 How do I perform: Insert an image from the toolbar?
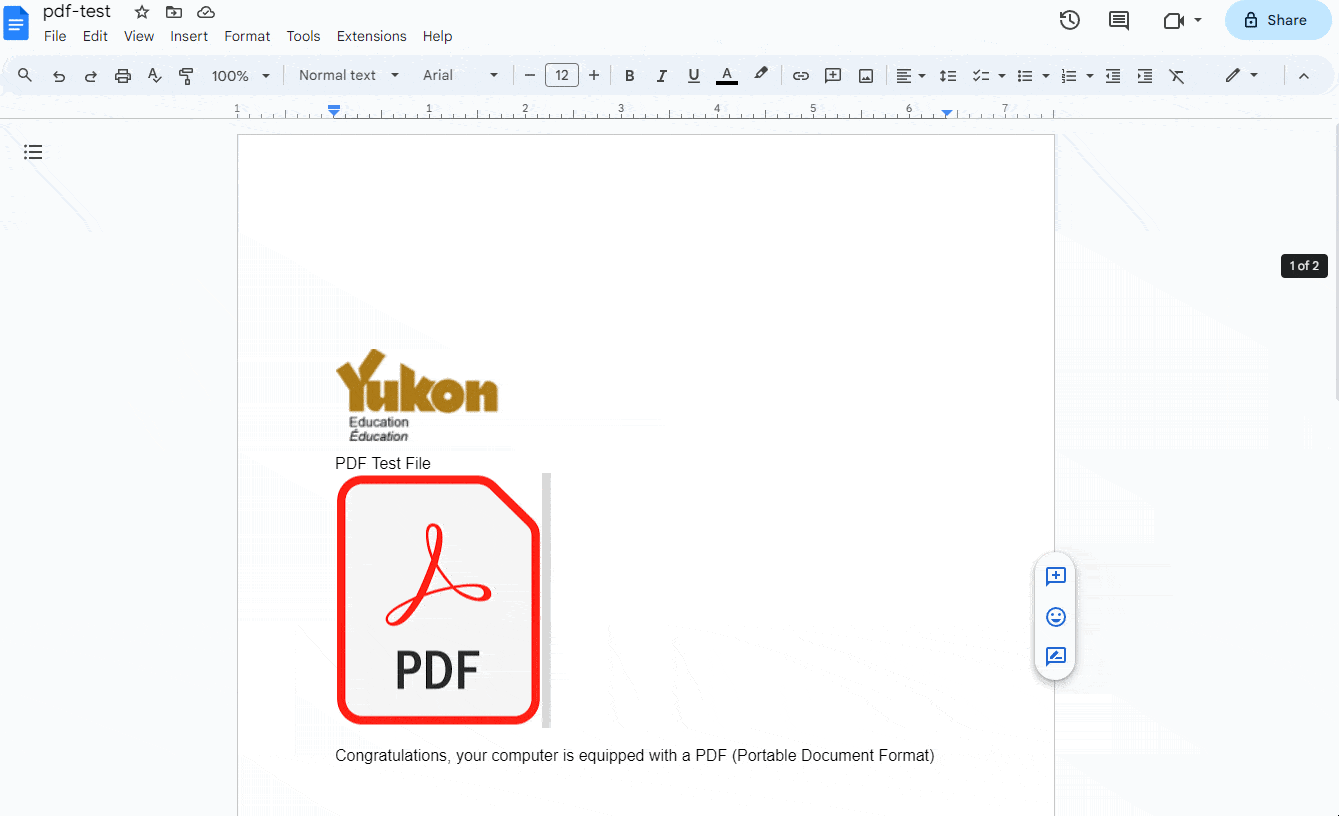point(866,75)
